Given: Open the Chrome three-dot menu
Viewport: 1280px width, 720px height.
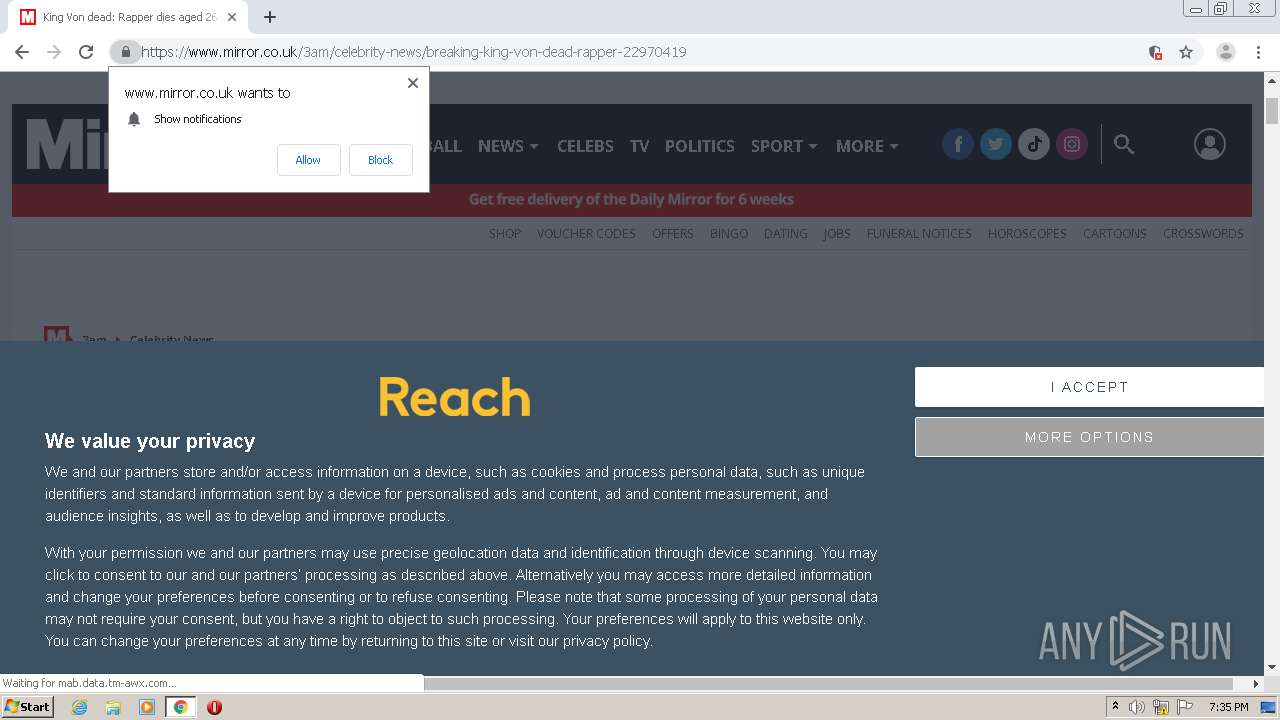Looking at the screenshot, I should point(1258,52).
